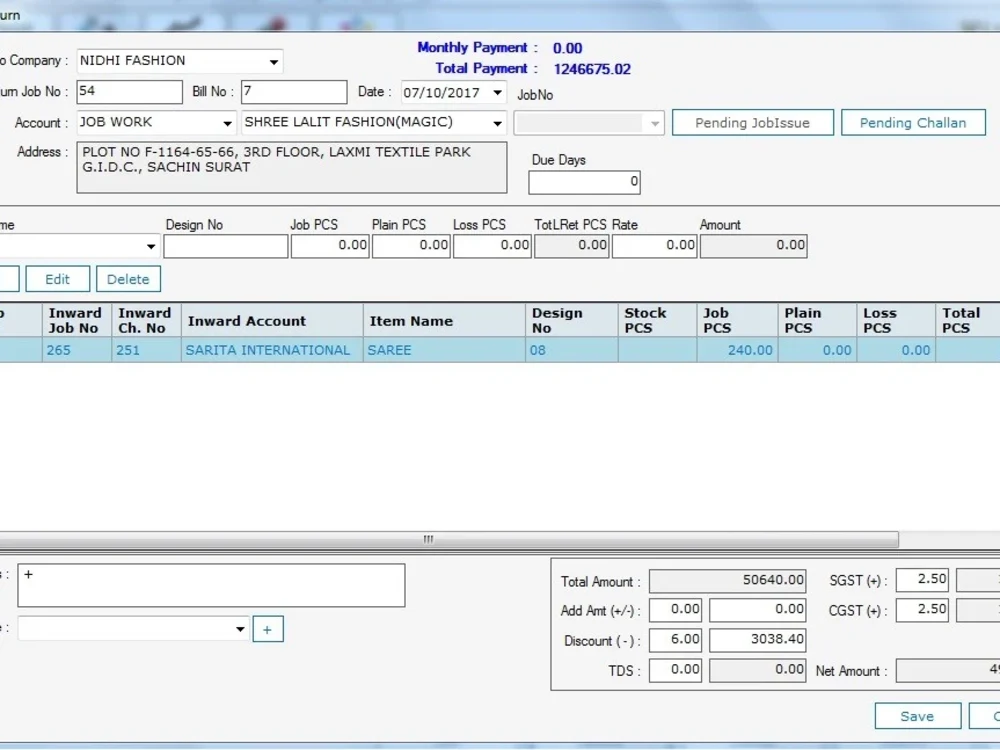Image resolution: width=1000 pixels, height=750 pixels.
Task: Click the Delete button
Action: (128, 279)
